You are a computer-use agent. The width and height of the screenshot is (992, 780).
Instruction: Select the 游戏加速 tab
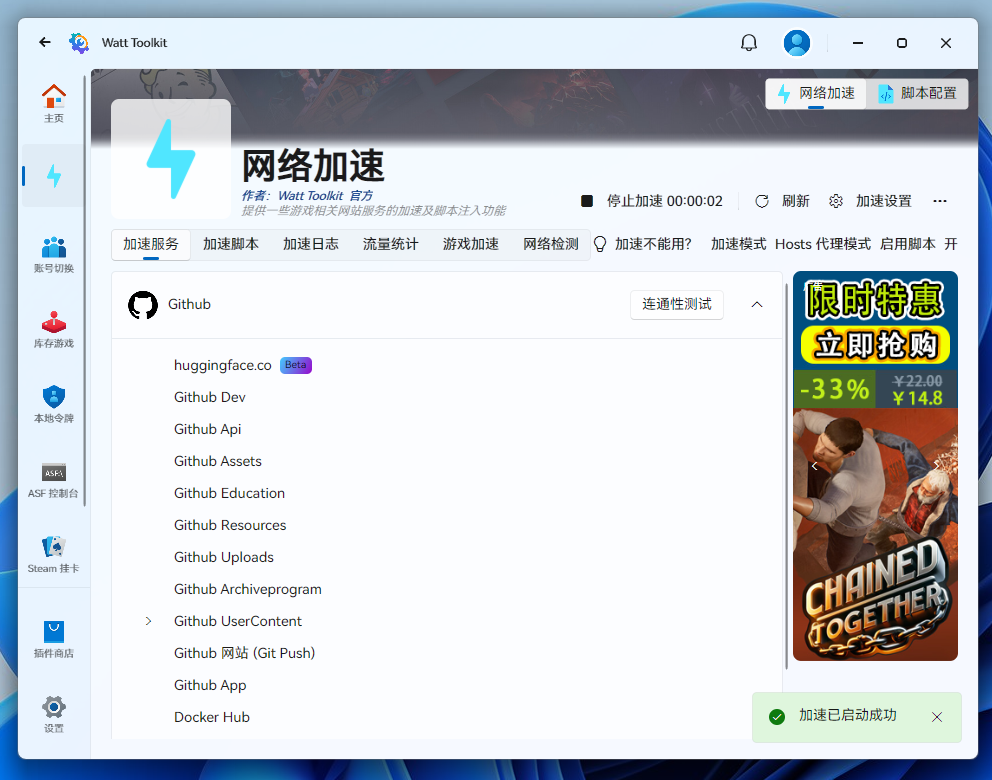(471, 244)
